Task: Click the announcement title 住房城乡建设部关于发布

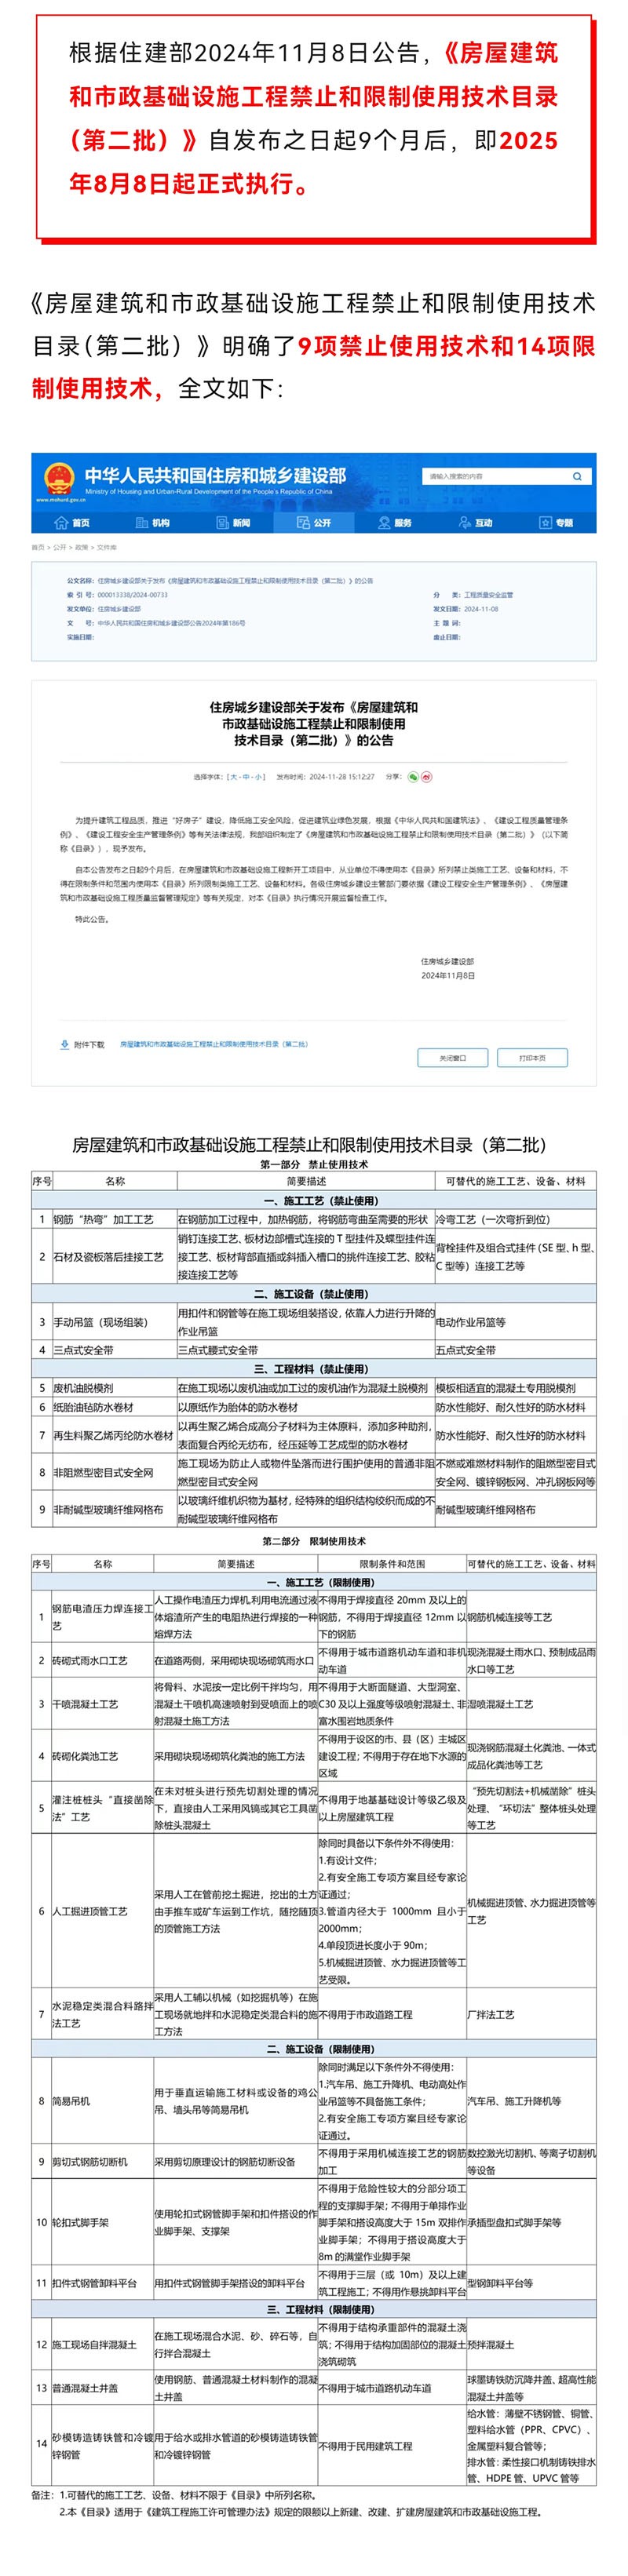Action: coord(314,723)
